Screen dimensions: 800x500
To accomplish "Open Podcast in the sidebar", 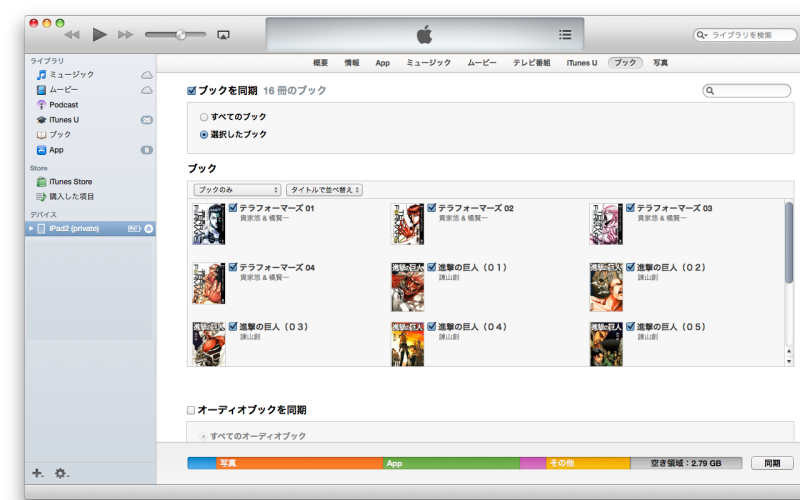I will 64,105.
